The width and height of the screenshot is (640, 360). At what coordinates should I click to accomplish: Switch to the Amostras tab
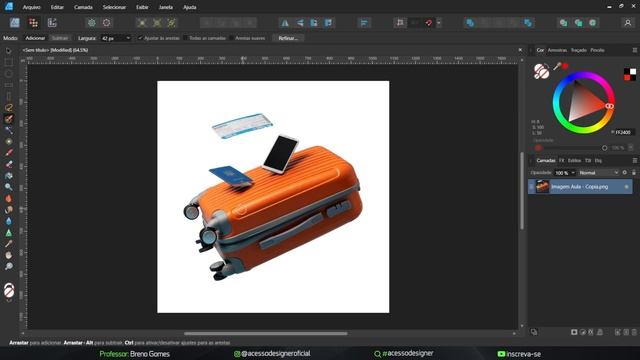[557, 50]
